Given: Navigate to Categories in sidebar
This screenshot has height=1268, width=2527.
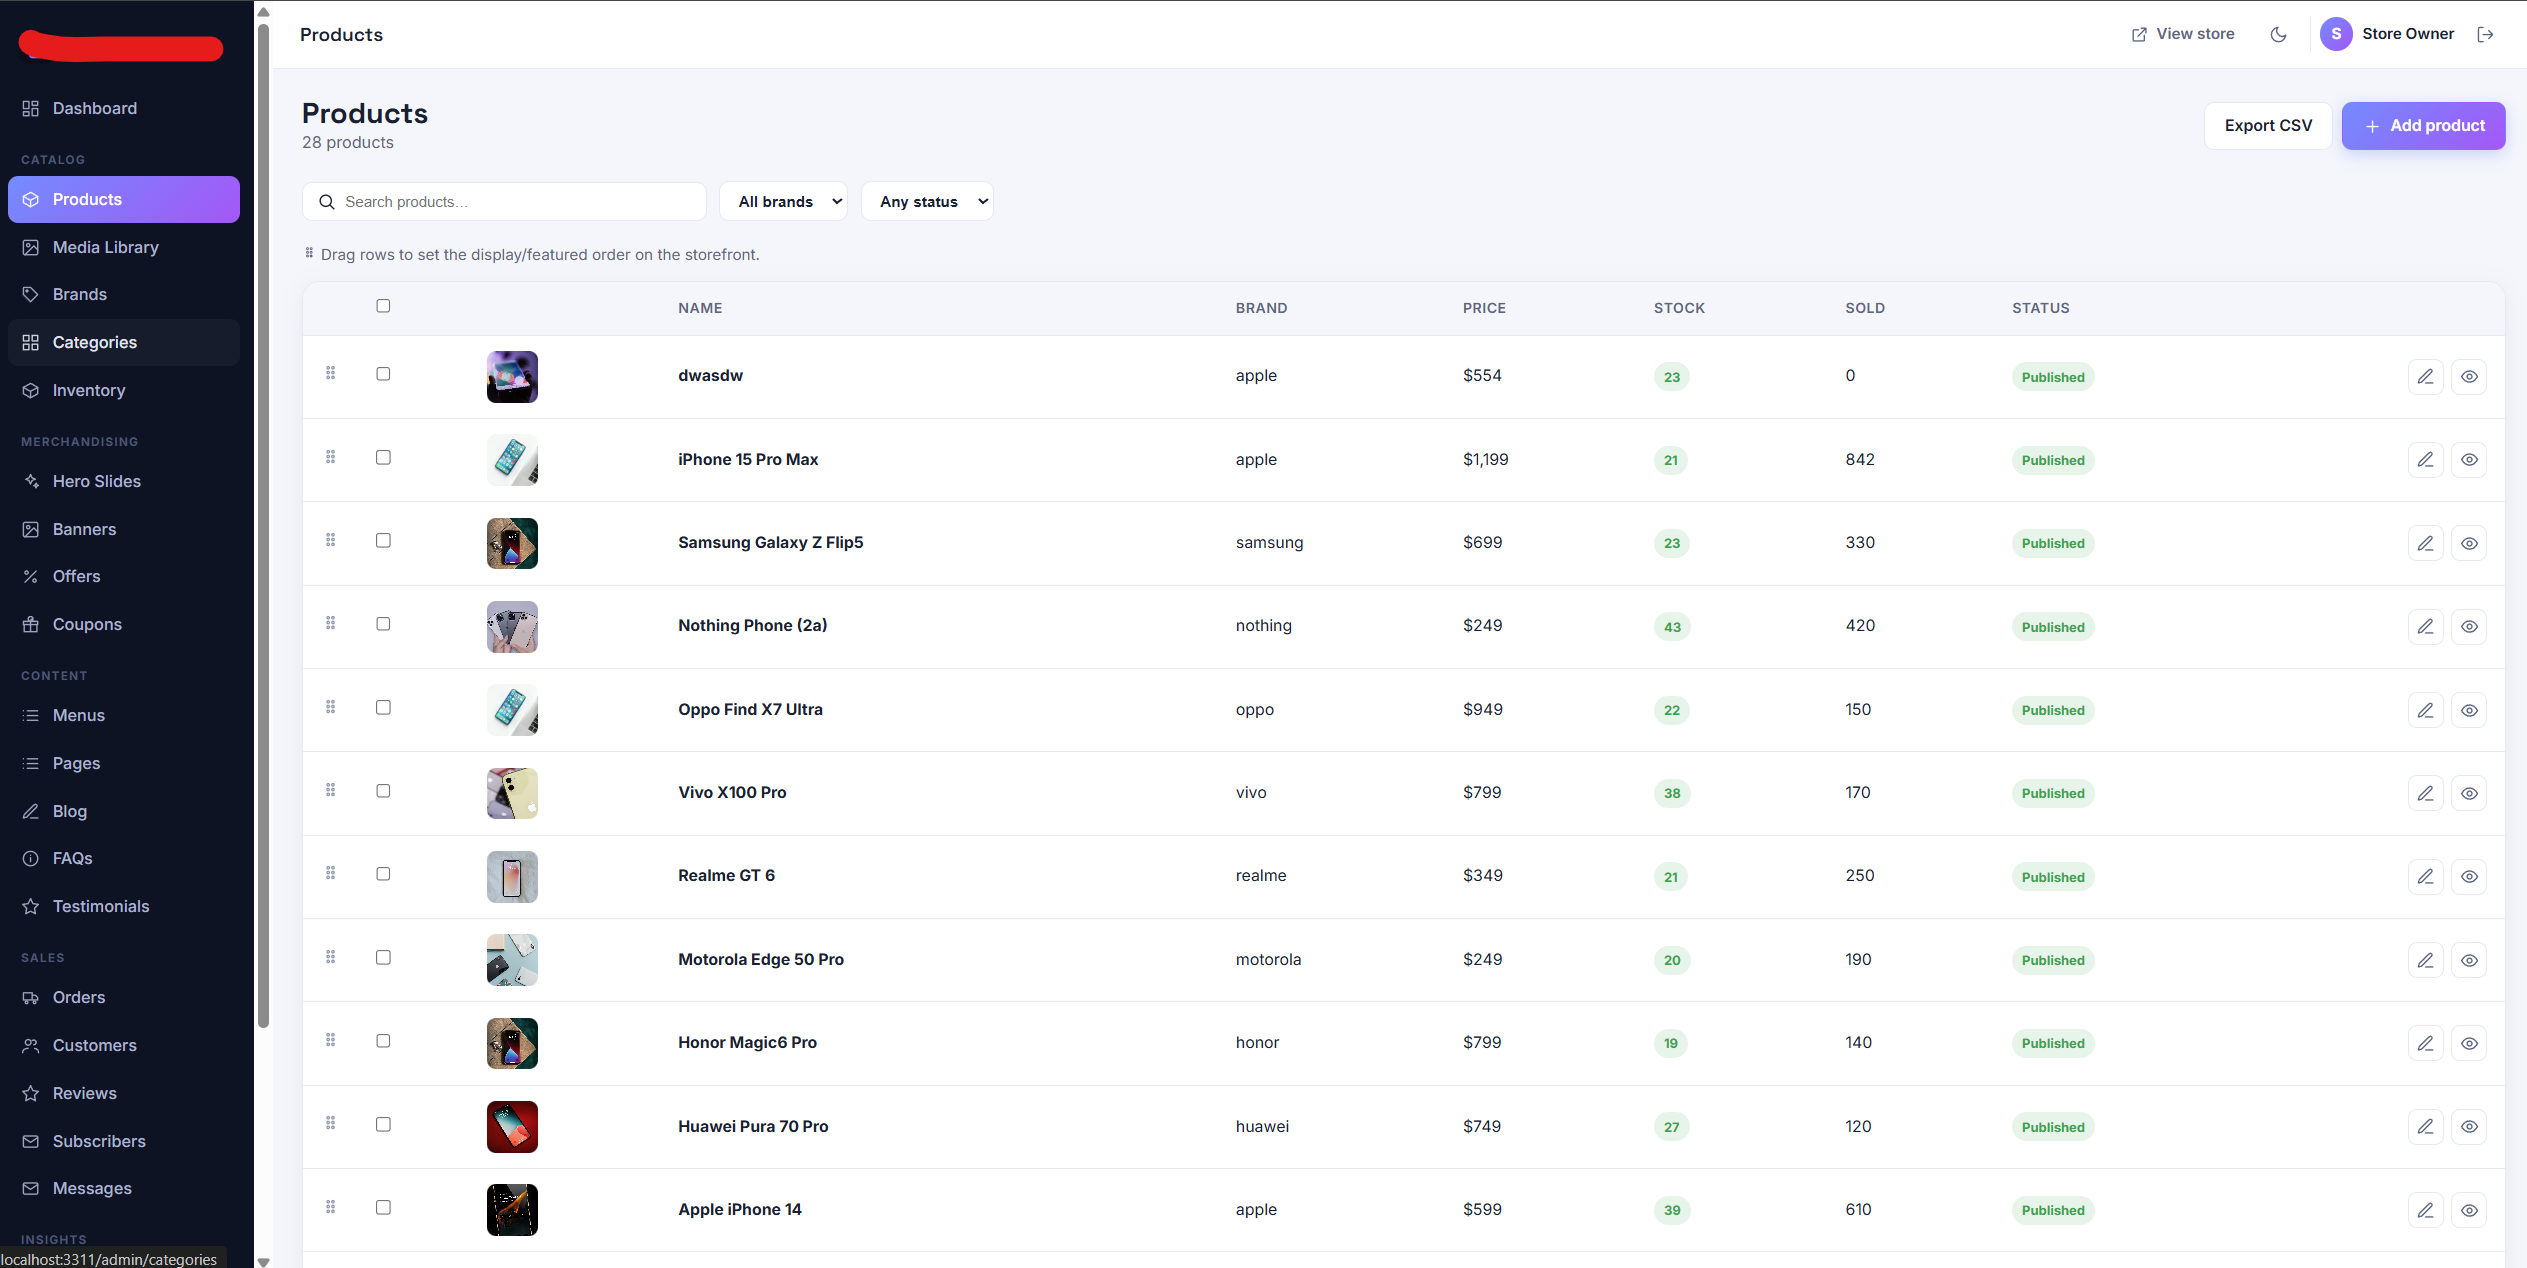Looking at the screenshot, I should [124, 342].
